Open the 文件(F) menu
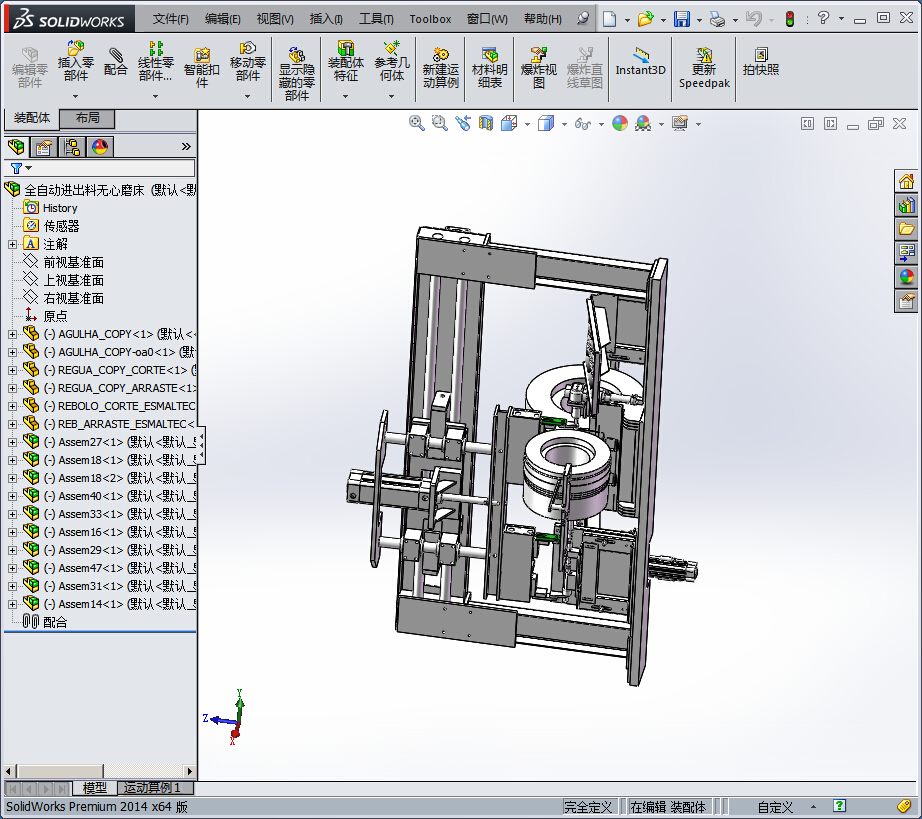Viewport: 922px width, 819px height. click(171, 19)
